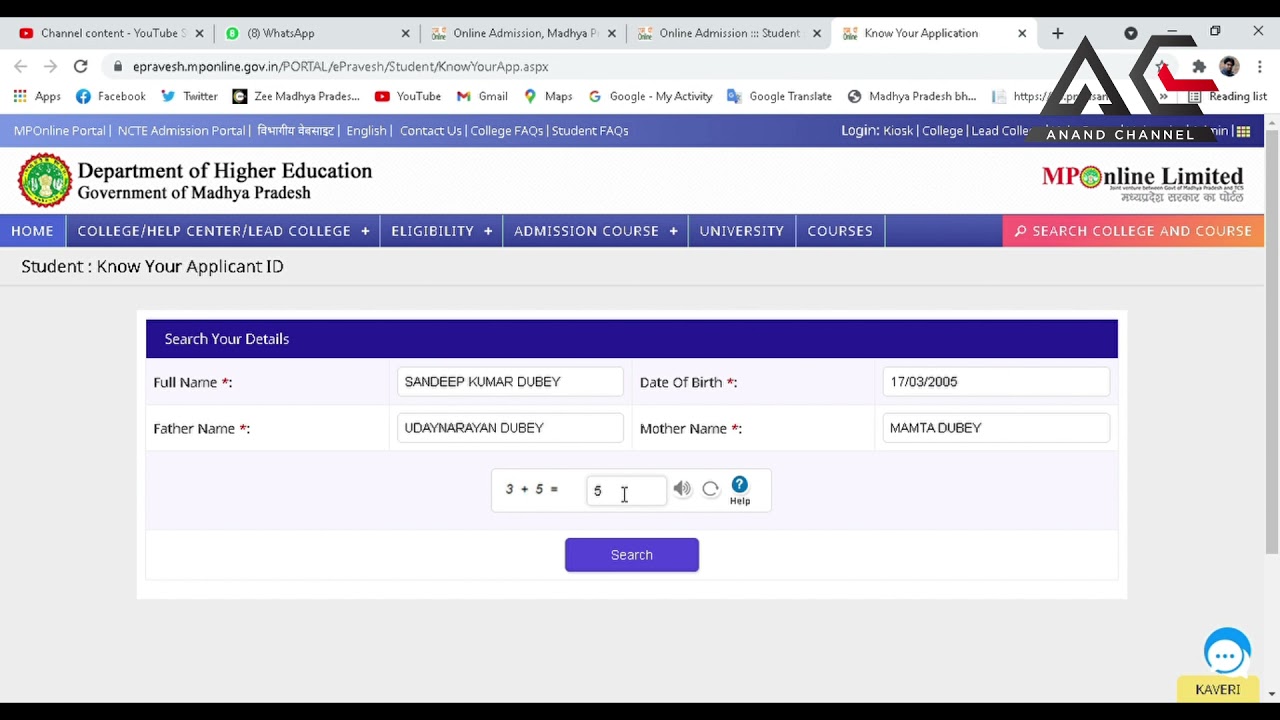Open Twitter bookmark
The width and height of the screenshot is (1280, 720).
click(189, 96)
